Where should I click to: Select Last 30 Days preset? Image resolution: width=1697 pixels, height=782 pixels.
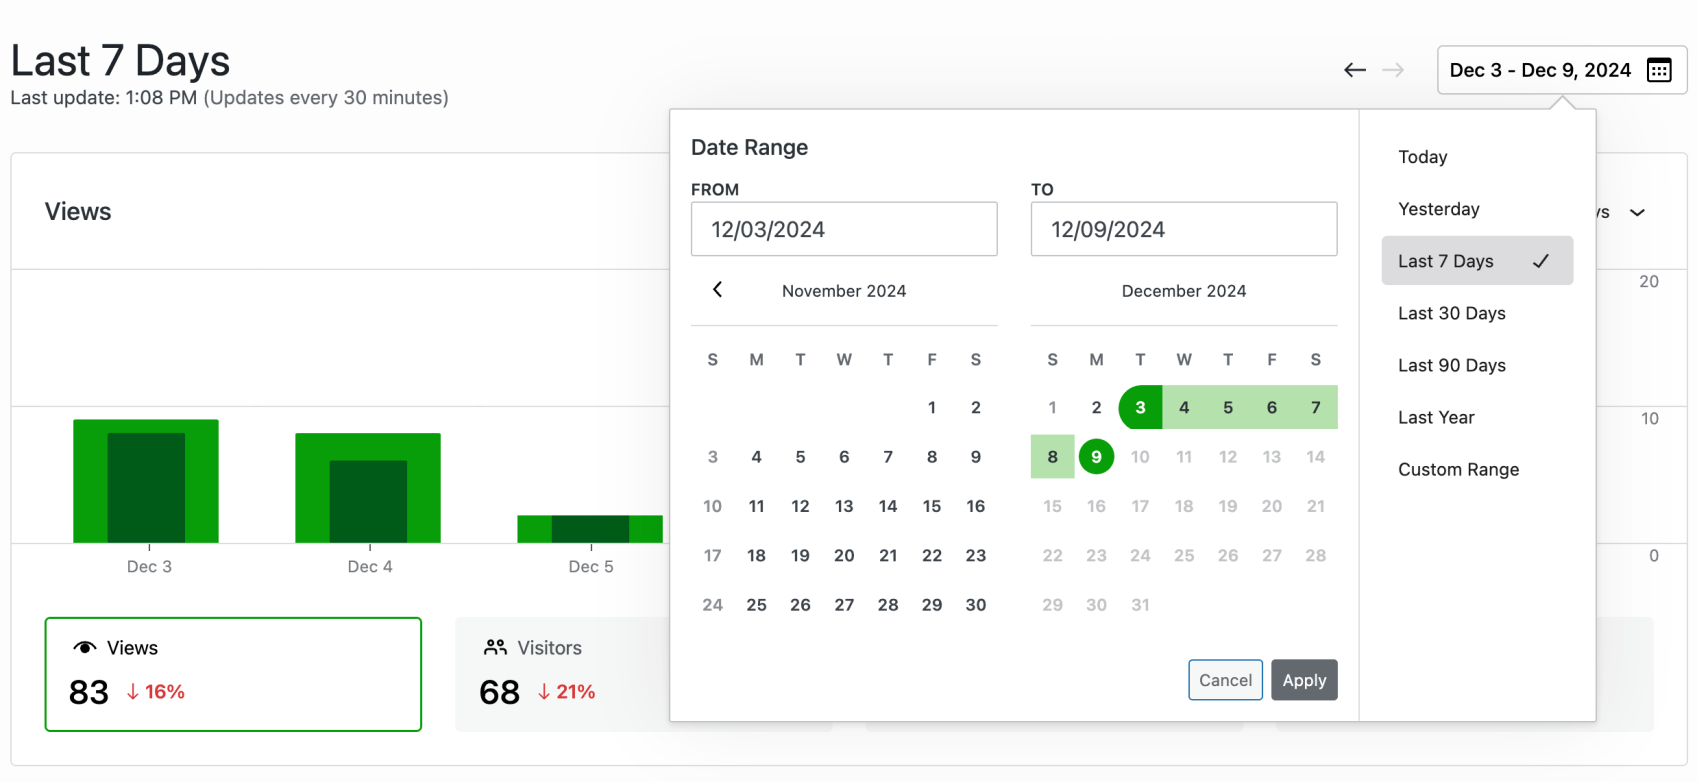(x=1451, y=313)
